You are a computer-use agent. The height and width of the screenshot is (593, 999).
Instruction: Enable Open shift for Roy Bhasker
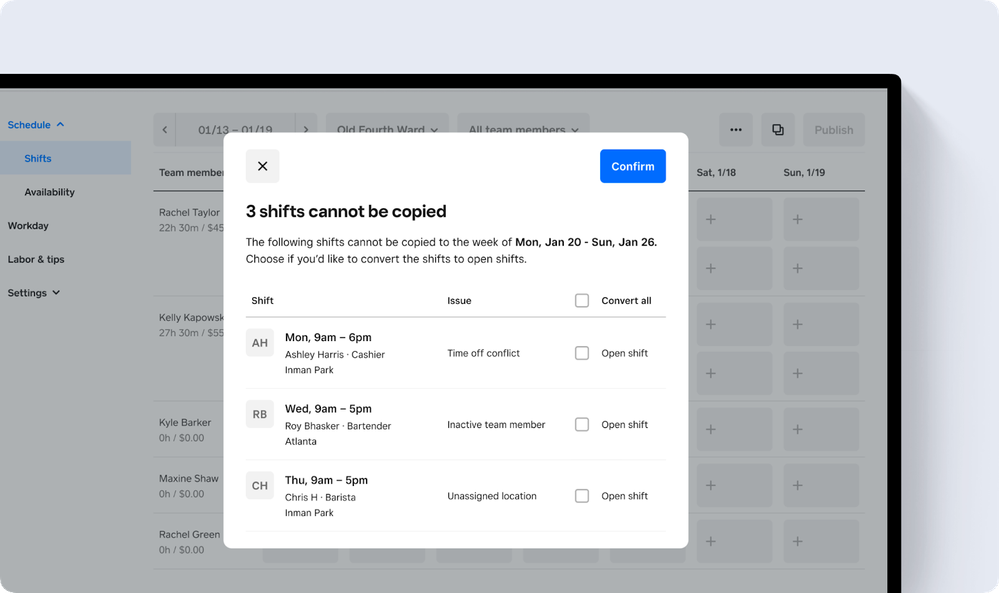tap(582, 425)
